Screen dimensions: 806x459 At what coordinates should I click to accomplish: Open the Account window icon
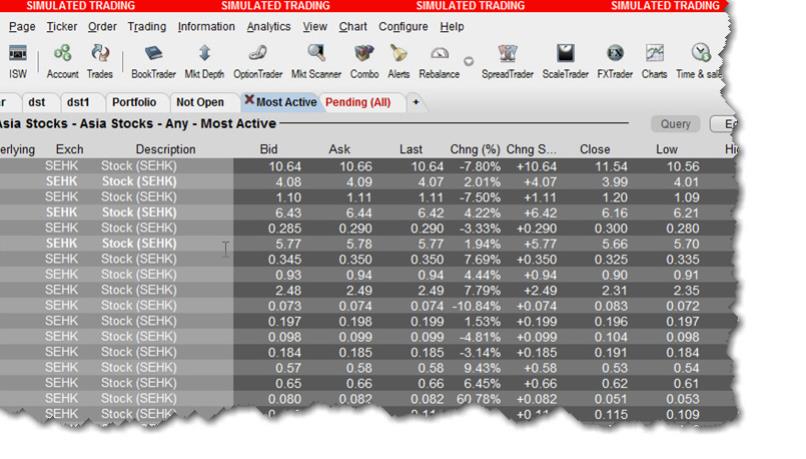(62, 59)
